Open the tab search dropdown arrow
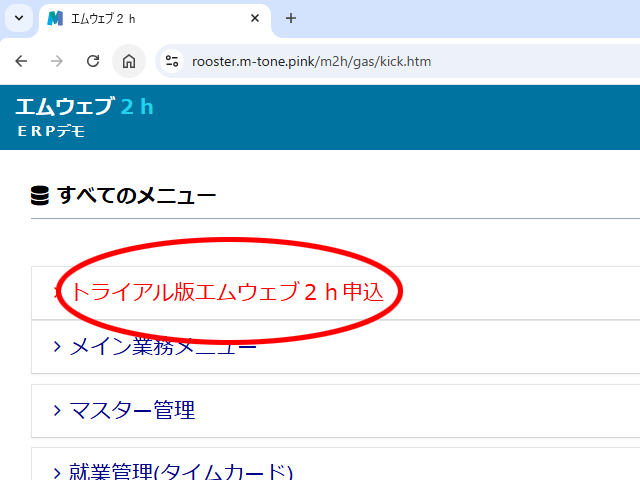Image resolution: width=640 pixels, height=480 pixels. coord(19,18)
